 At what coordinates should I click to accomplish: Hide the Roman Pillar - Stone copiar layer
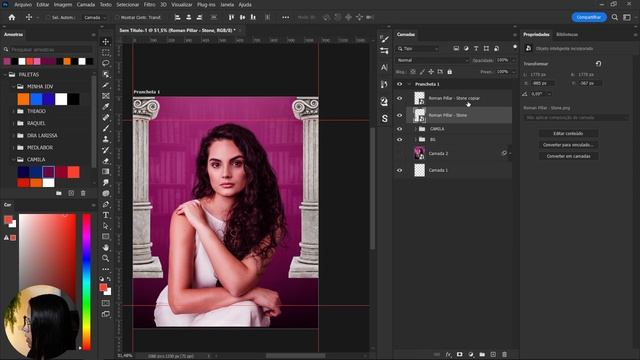tap(400, 98)
